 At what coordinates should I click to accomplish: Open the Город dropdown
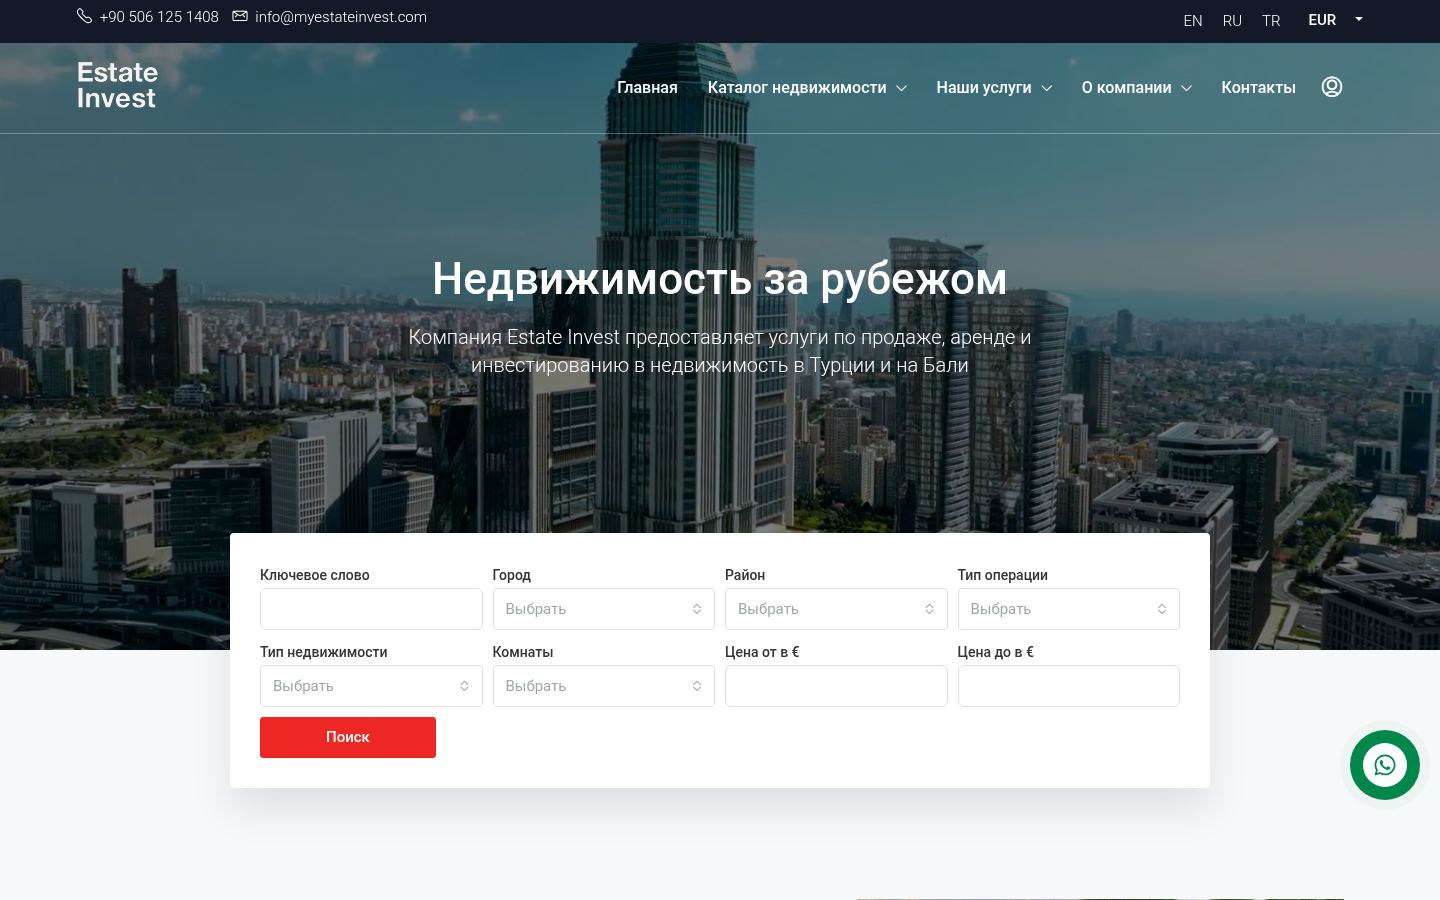click(604, 609)
